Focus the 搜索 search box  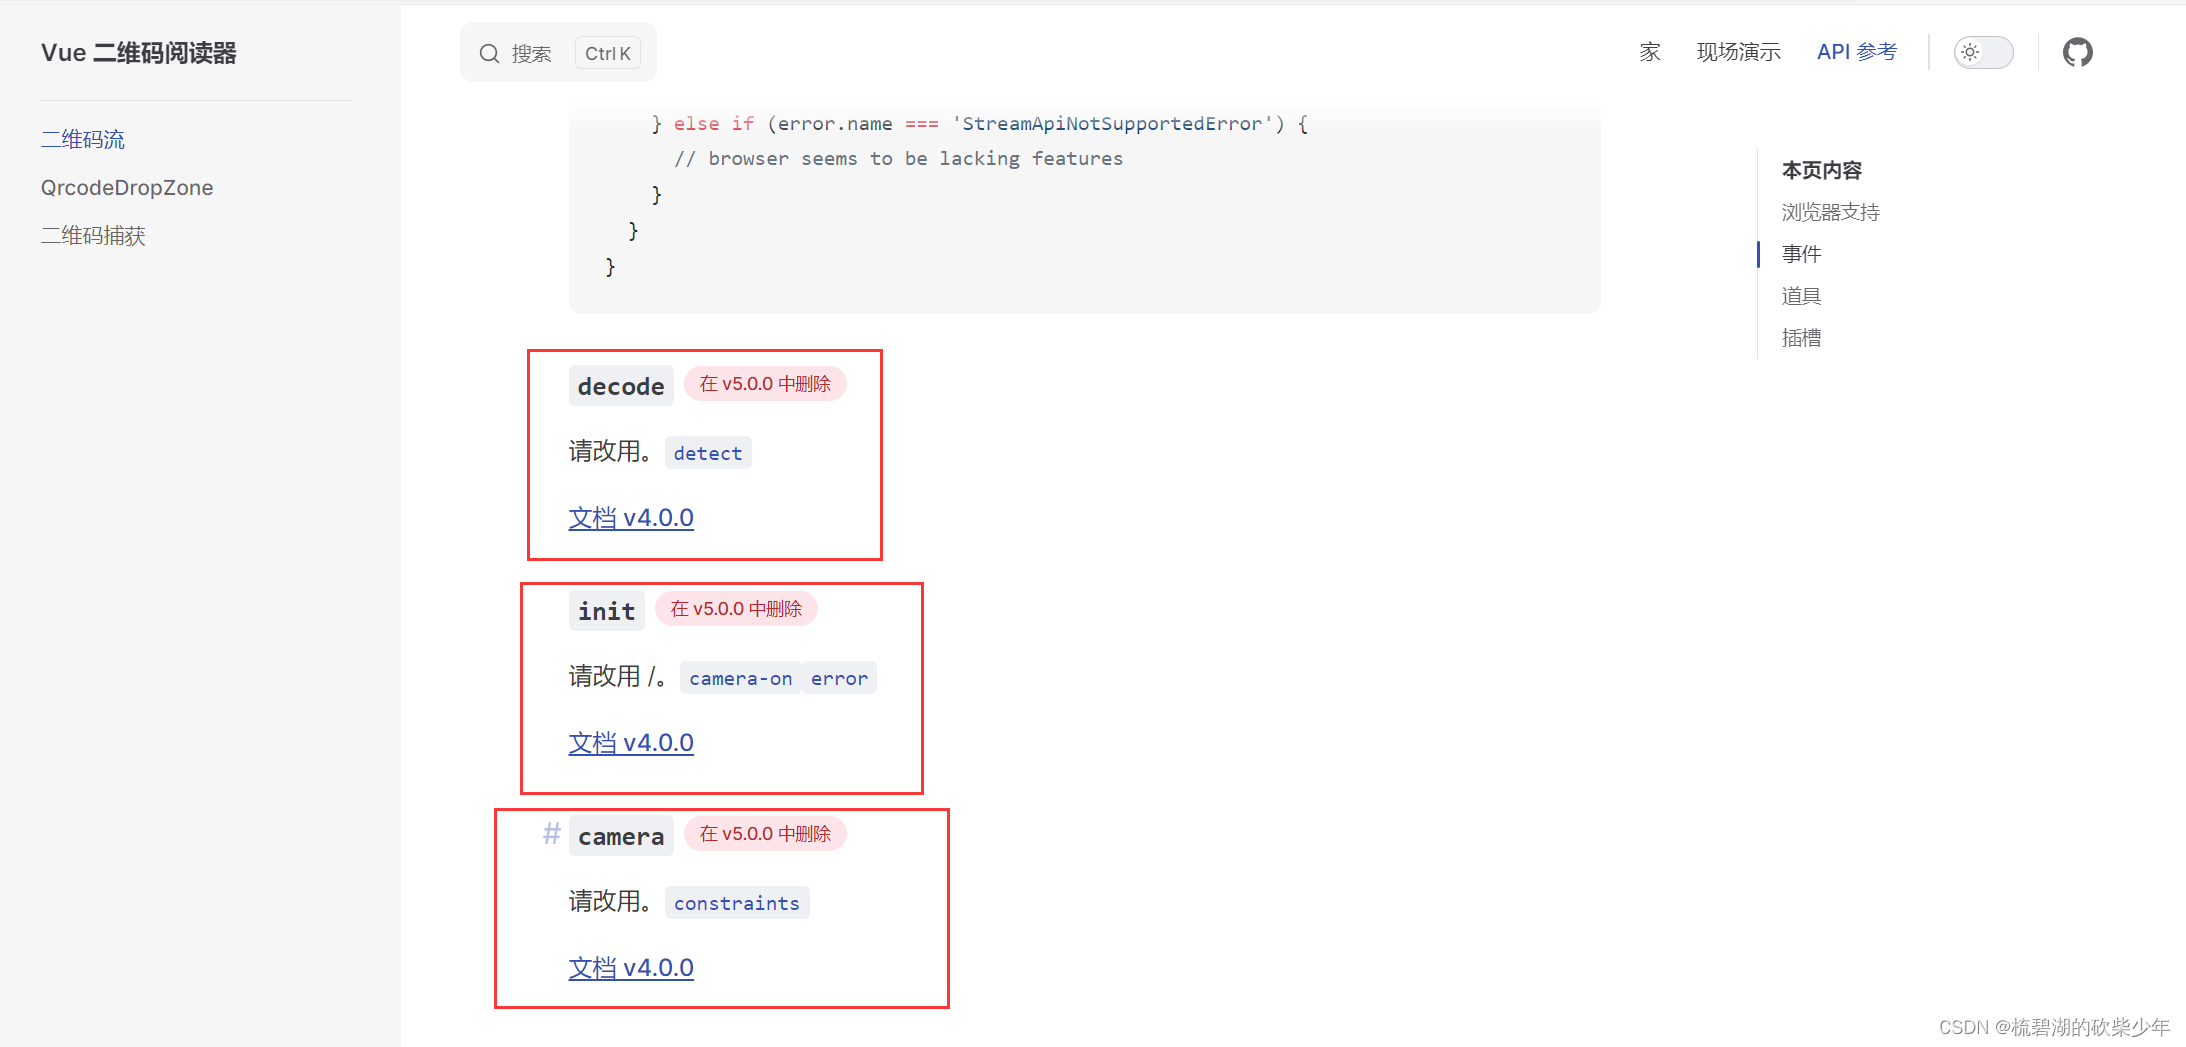click(x=558, y=53)
